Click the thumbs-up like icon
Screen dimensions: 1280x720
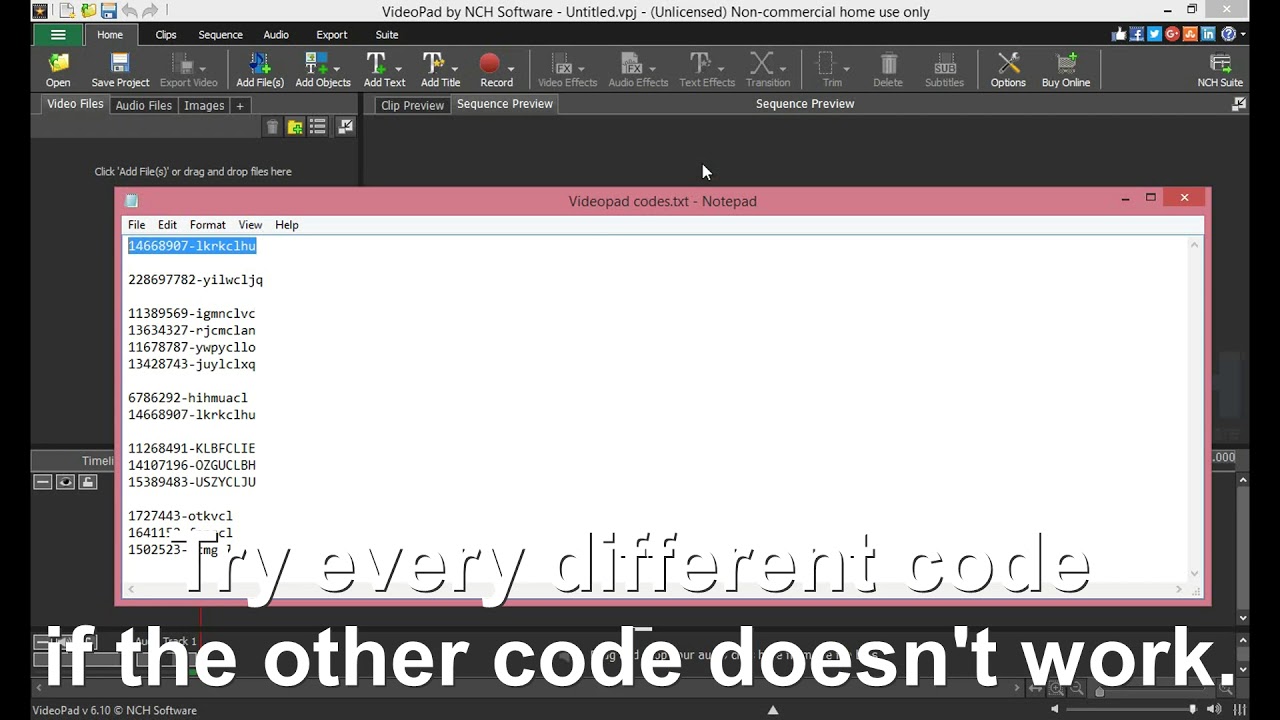point(1119,34)
